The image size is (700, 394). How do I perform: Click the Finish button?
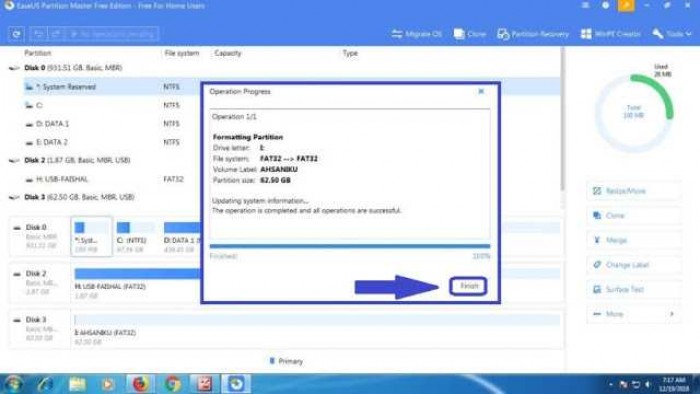click(x=468, y=286)
